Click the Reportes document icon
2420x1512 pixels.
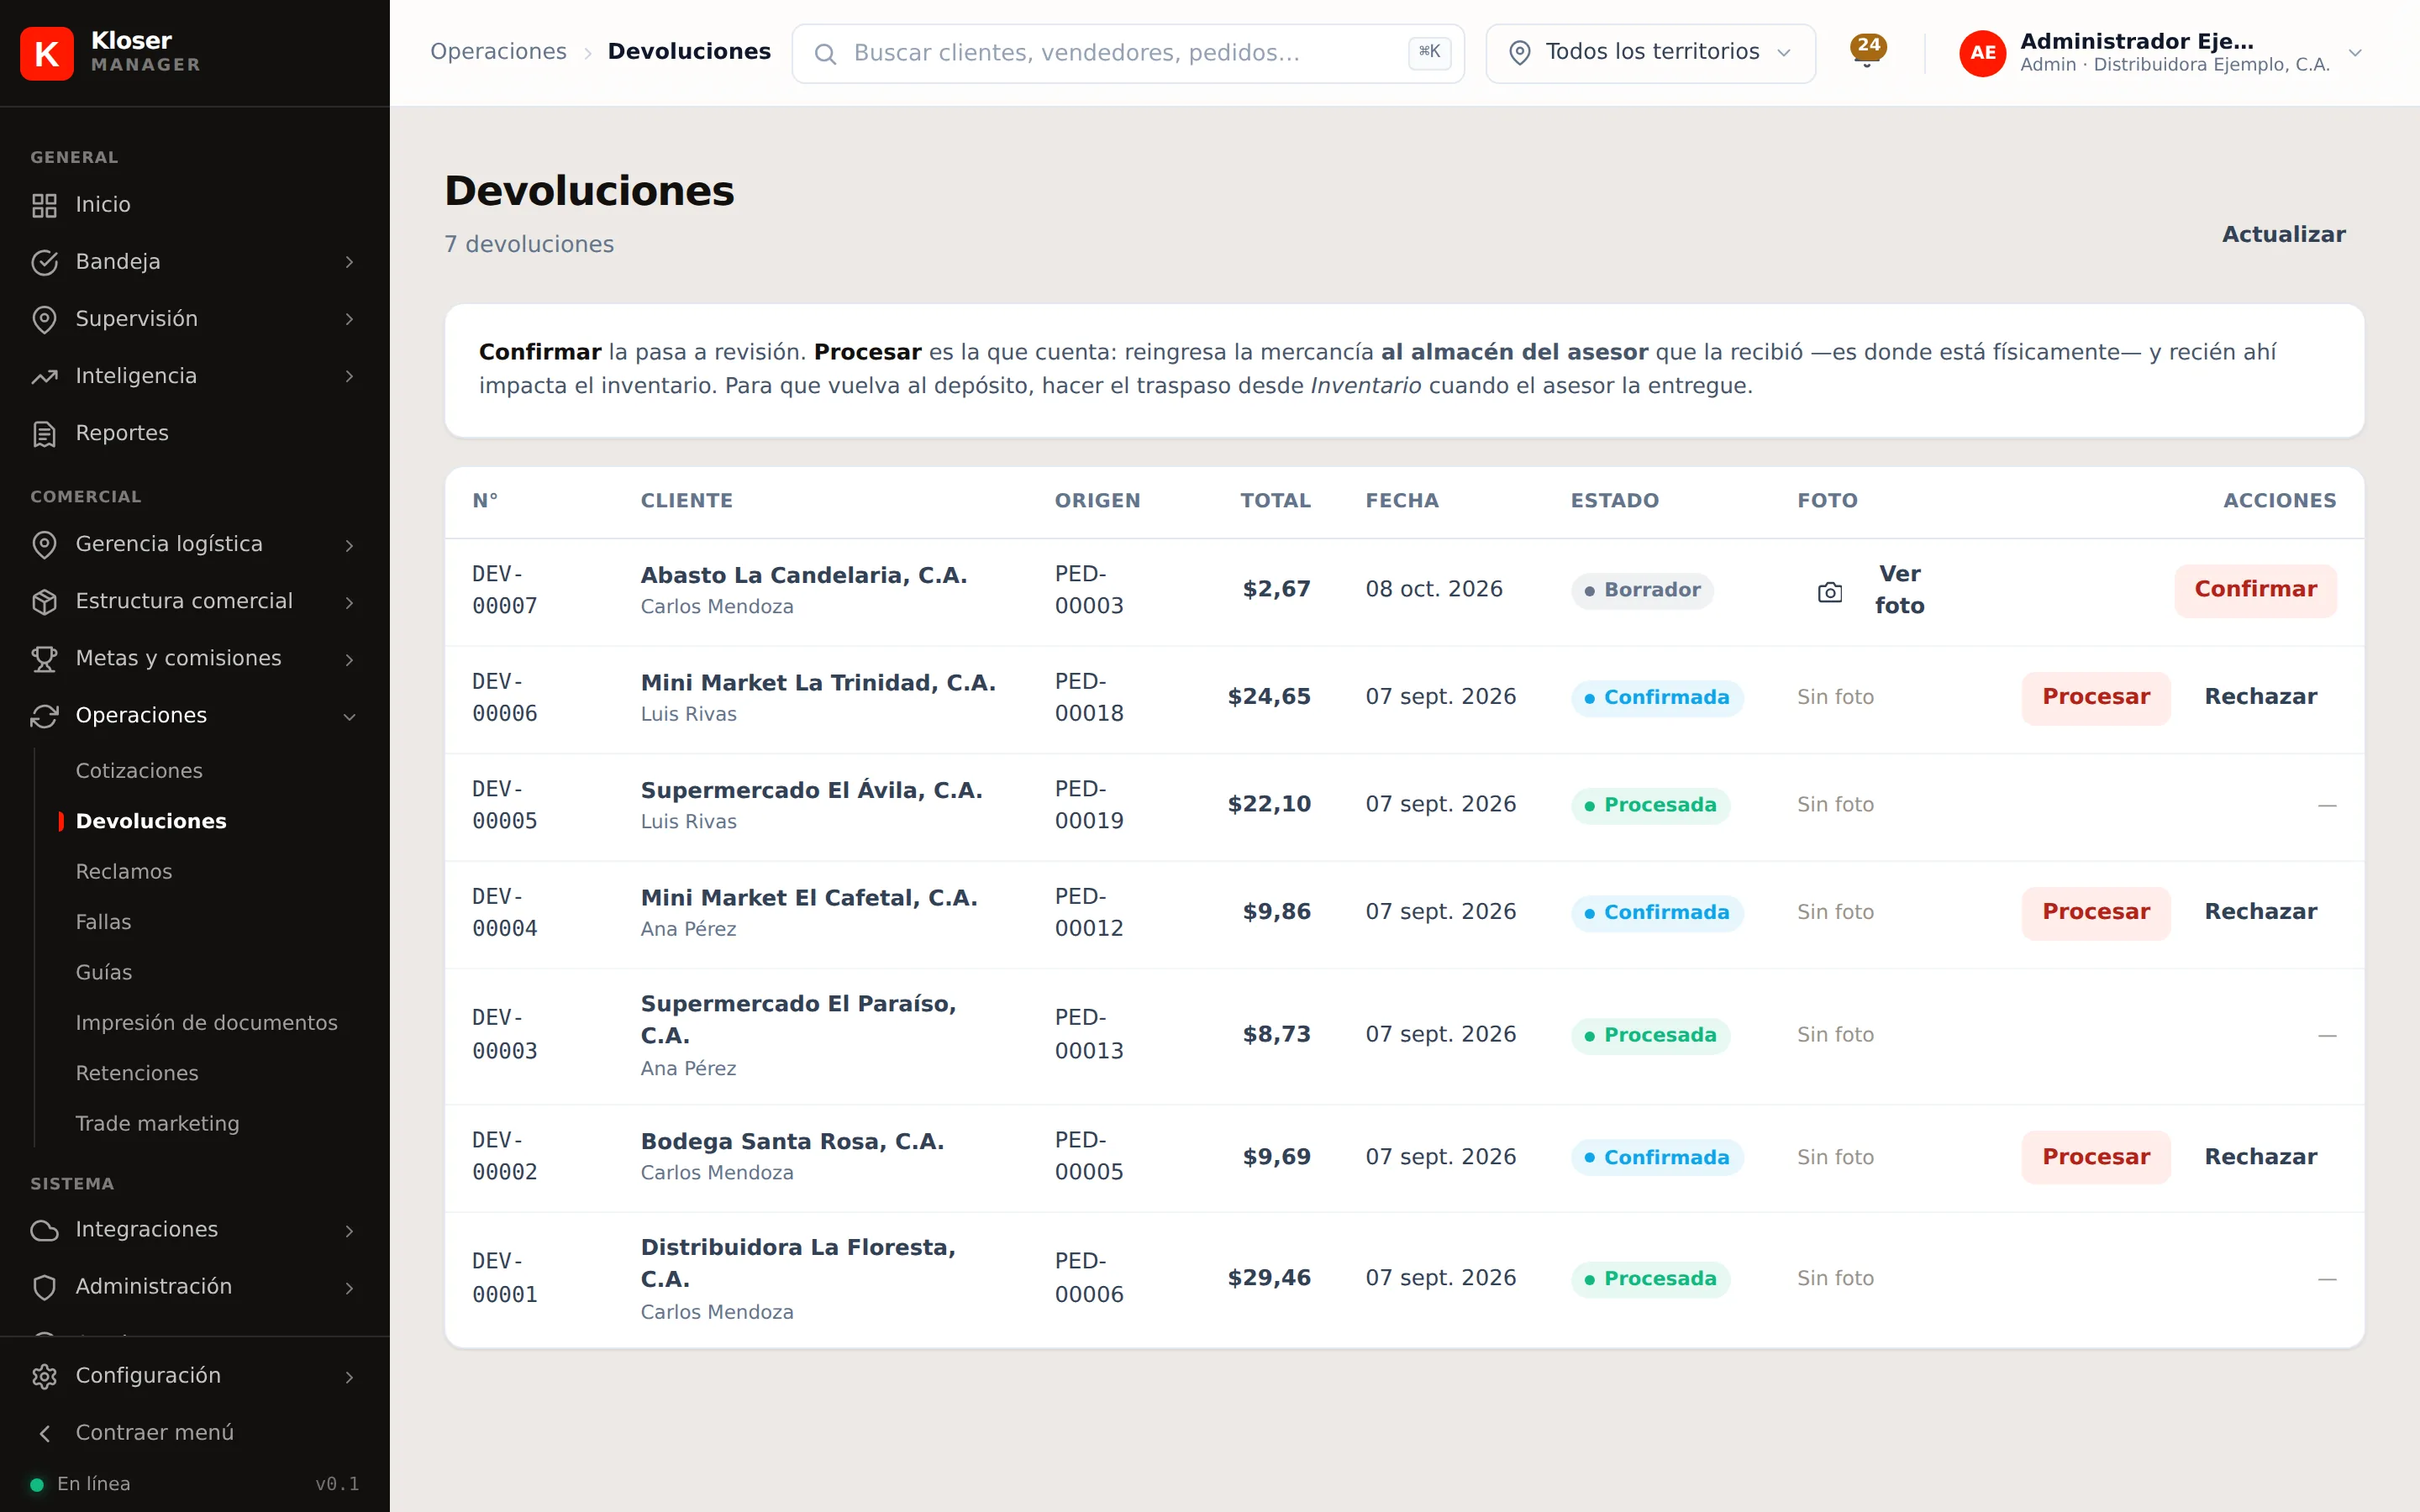coord(44,433)
